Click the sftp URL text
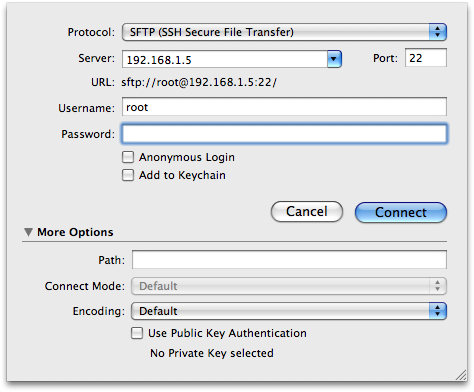This screenshot has height=392, width=474. click(199, 82)
